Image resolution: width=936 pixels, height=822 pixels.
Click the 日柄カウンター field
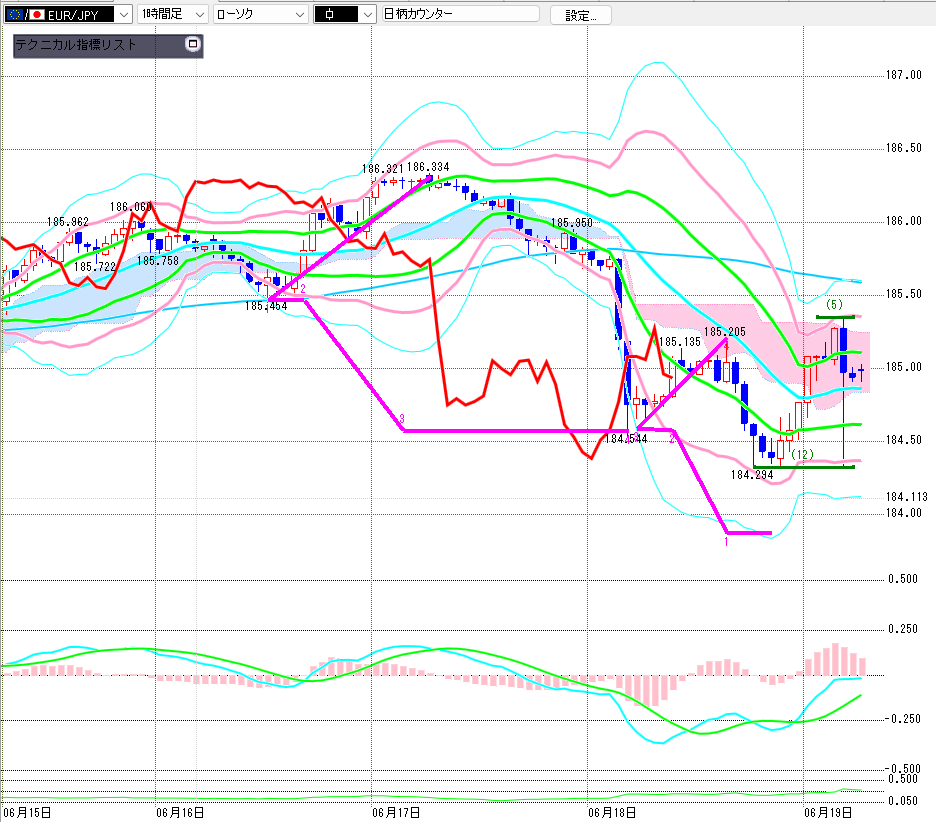(x=460, y=14)
